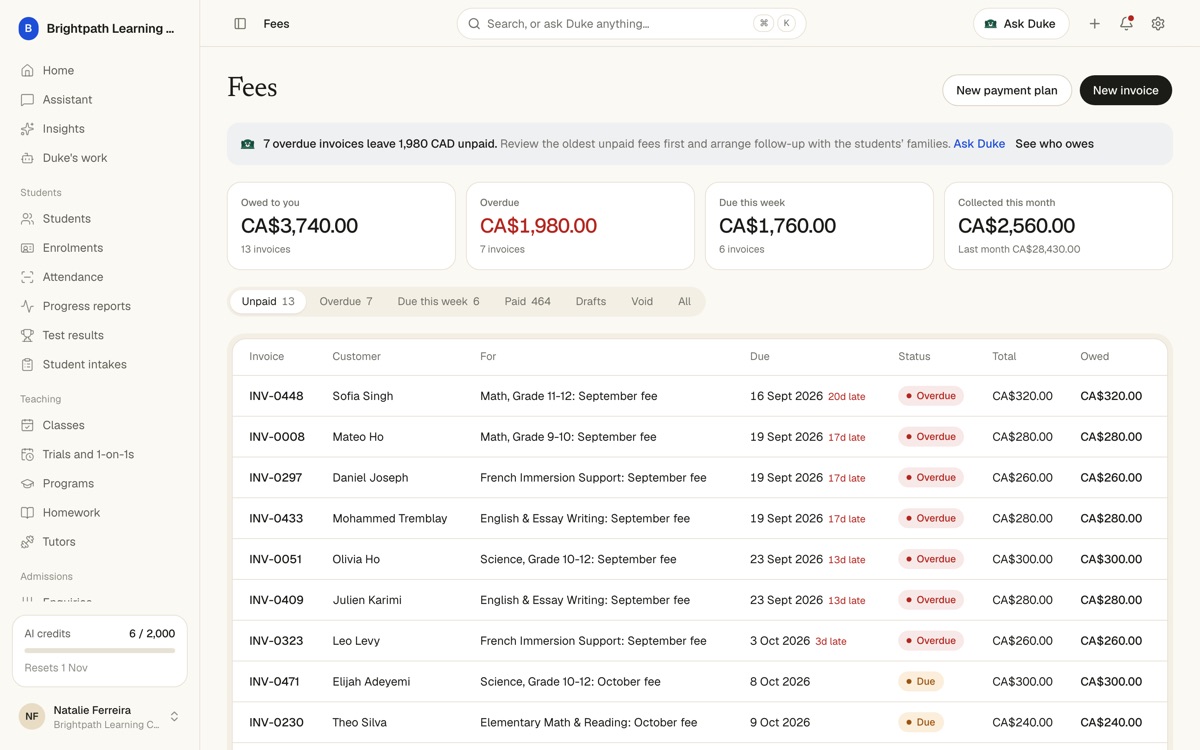Open the Overdue CA$1,980.00 card
Image resolution: width=1200 pixels, height=750 pixels.
[x=580, y=226]
